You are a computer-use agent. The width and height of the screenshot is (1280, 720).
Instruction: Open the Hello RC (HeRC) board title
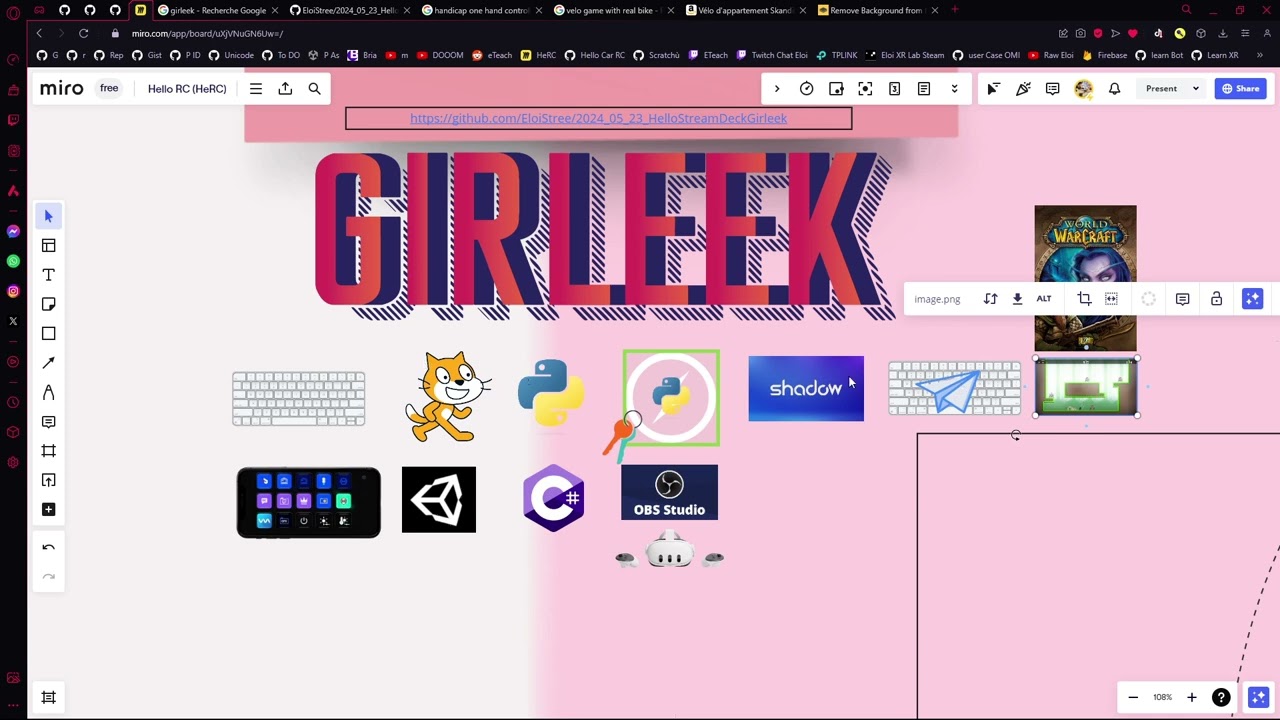point(187,89)
